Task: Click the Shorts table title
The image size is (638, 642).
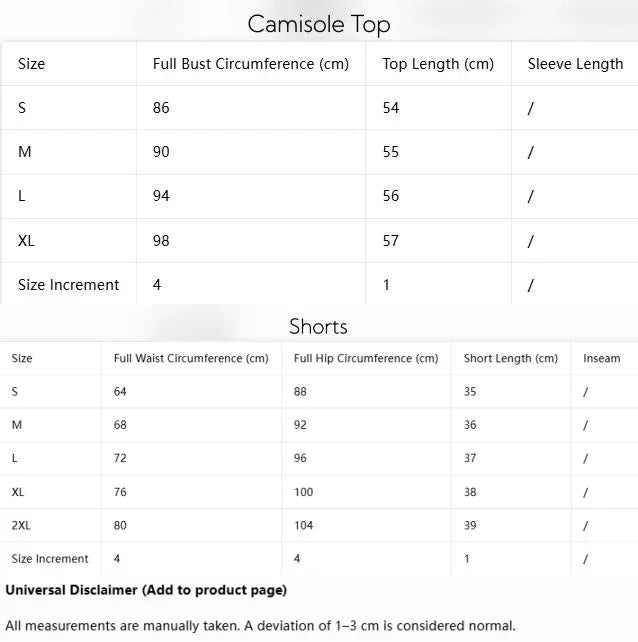Action: [x=318, y=327]
